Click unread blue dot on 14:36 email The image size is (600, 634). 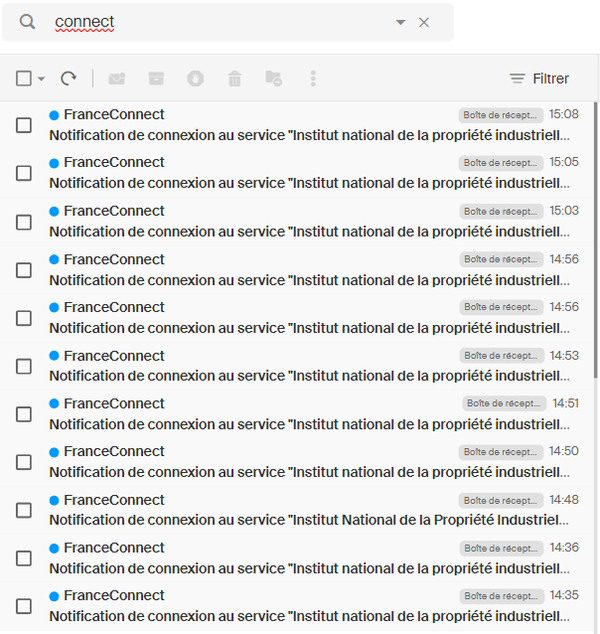54,548
